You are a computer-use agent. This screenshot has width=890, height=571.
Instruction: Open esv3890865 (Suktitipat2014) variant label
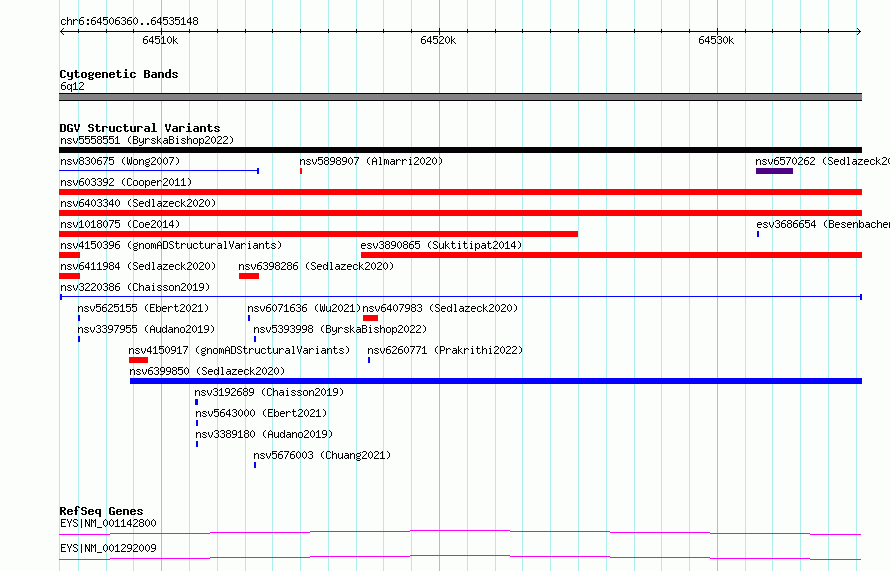pos(441,245)
